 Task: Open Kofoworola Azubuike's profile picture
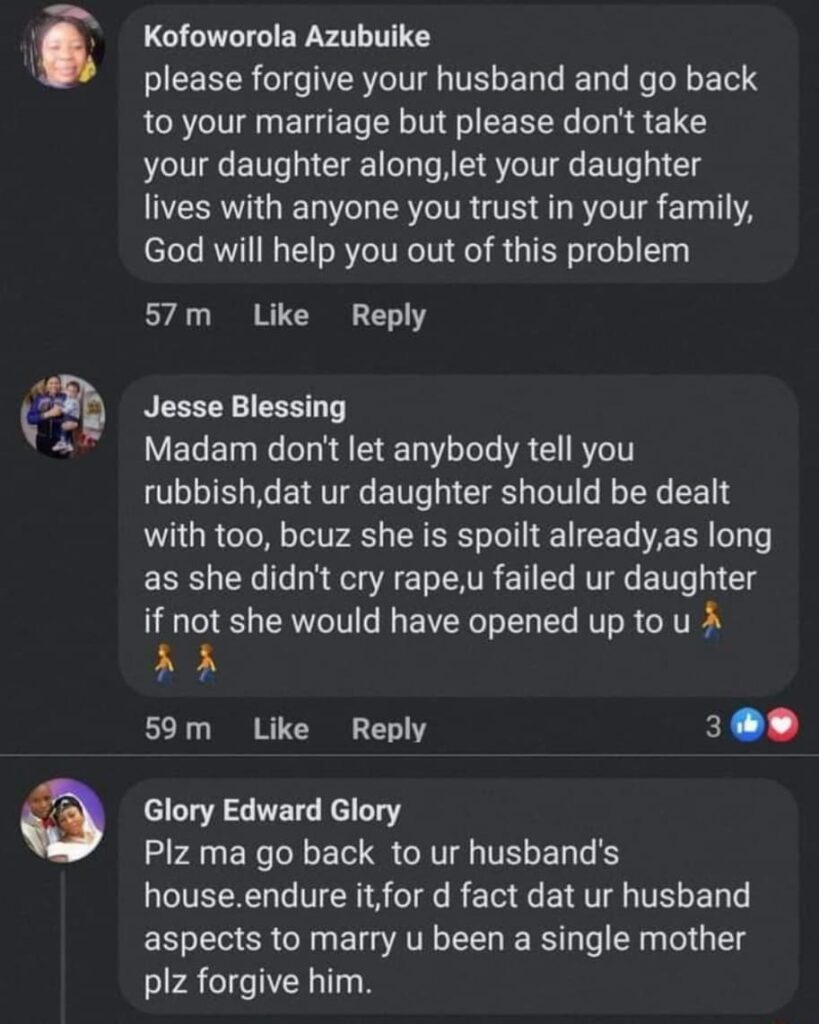click(x=62, y=47)
